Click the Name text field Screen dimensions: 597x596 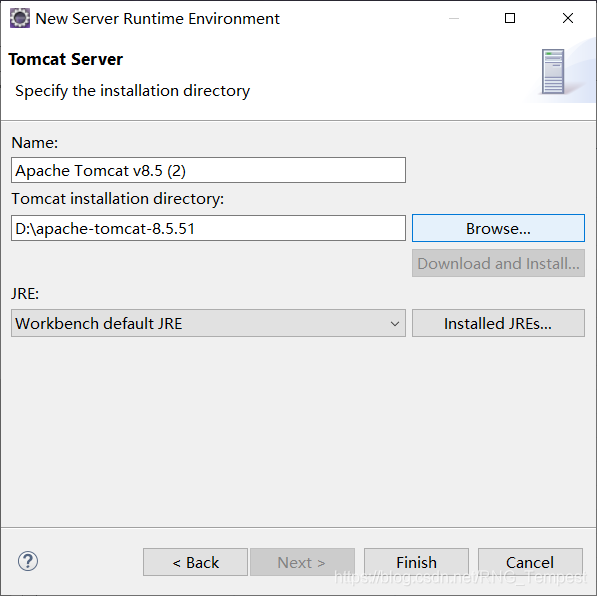point(208,170)
